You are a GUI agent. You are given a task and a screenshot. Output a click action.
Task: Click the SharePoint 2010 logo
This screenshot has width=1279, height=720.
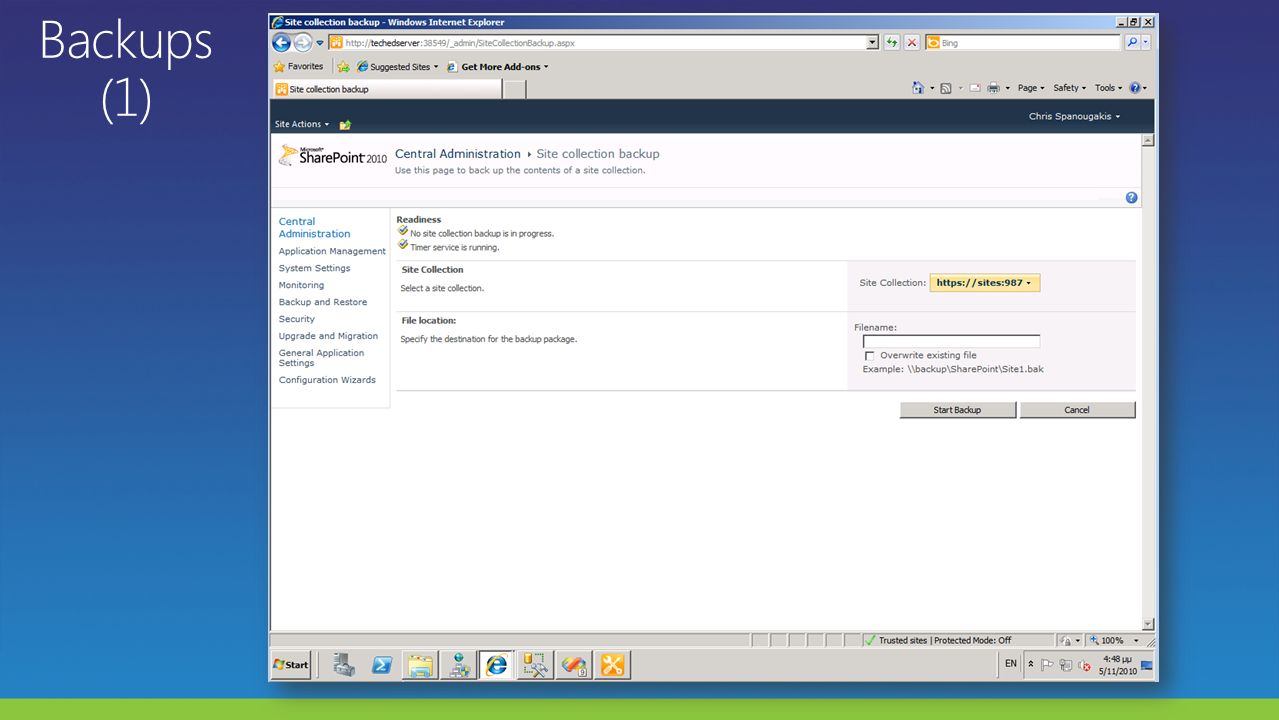[333, 156]
